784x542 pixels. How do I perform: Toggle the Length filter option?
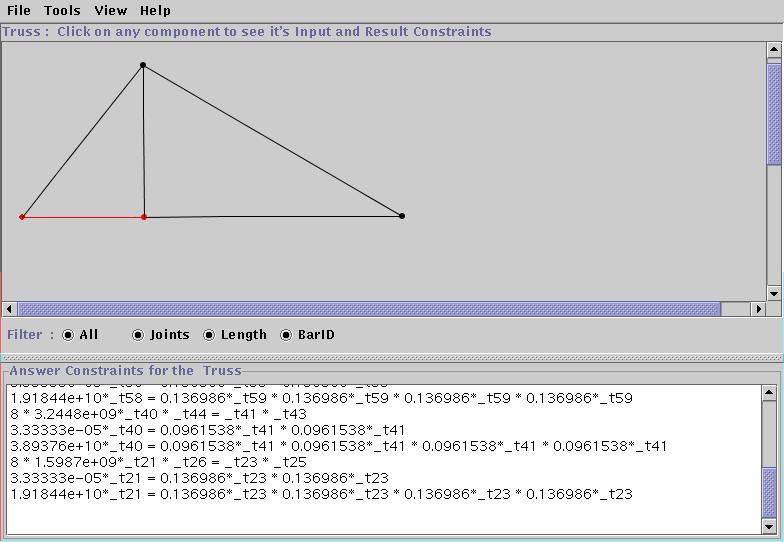209,335
